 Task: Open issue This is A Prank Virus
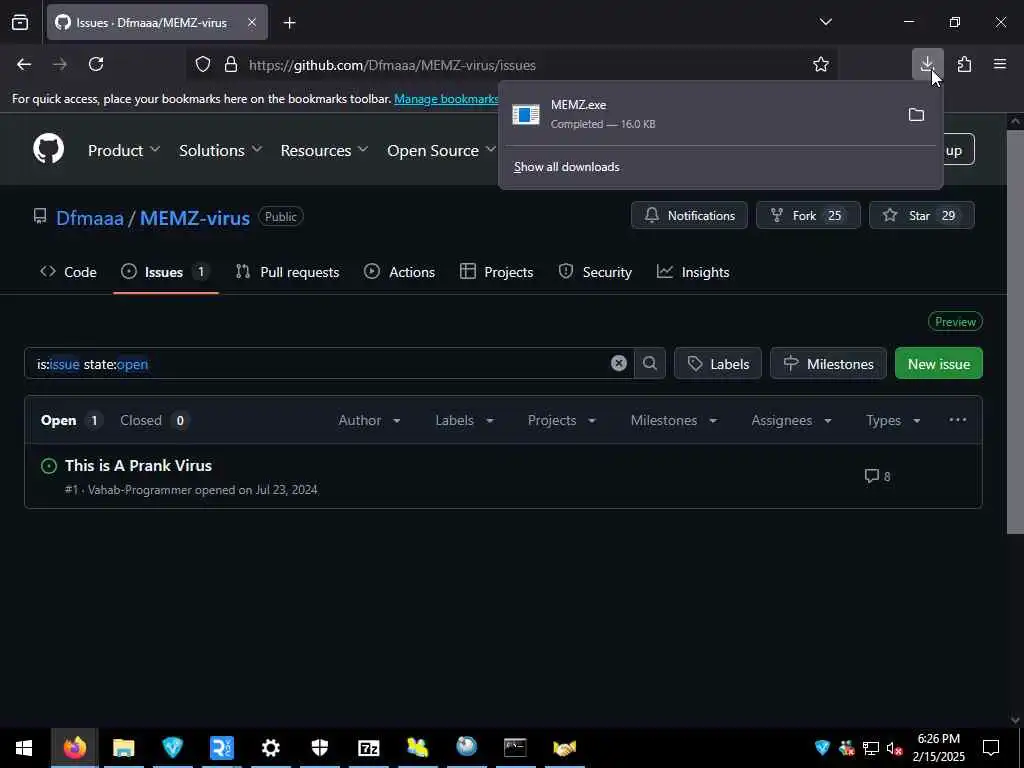click(x=138, y=466)
